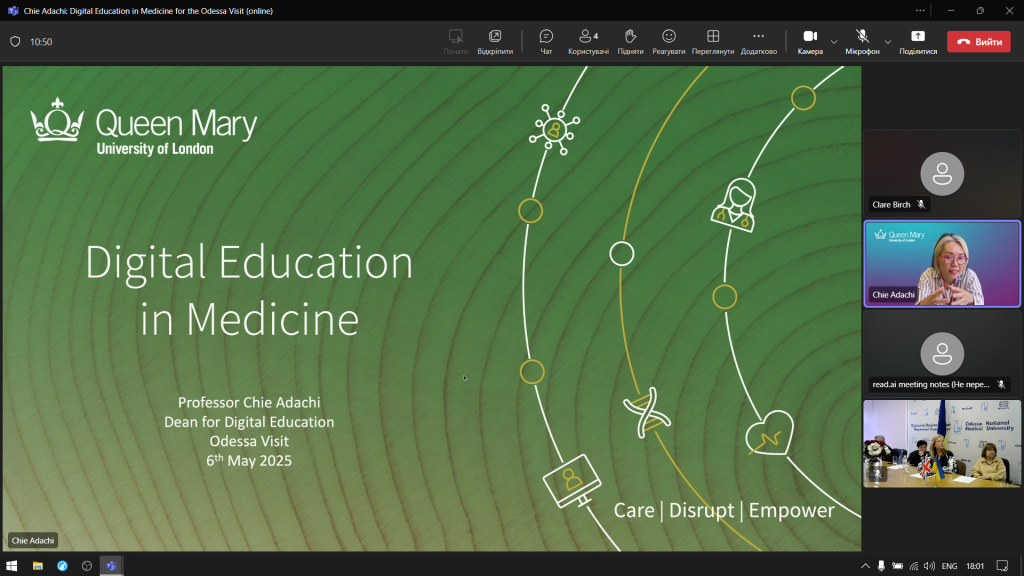Image resolution: width=1024 pixels, height=576 pixels.
Task: Click the meeting title in the title bar
Action: [x=148, y=10]
